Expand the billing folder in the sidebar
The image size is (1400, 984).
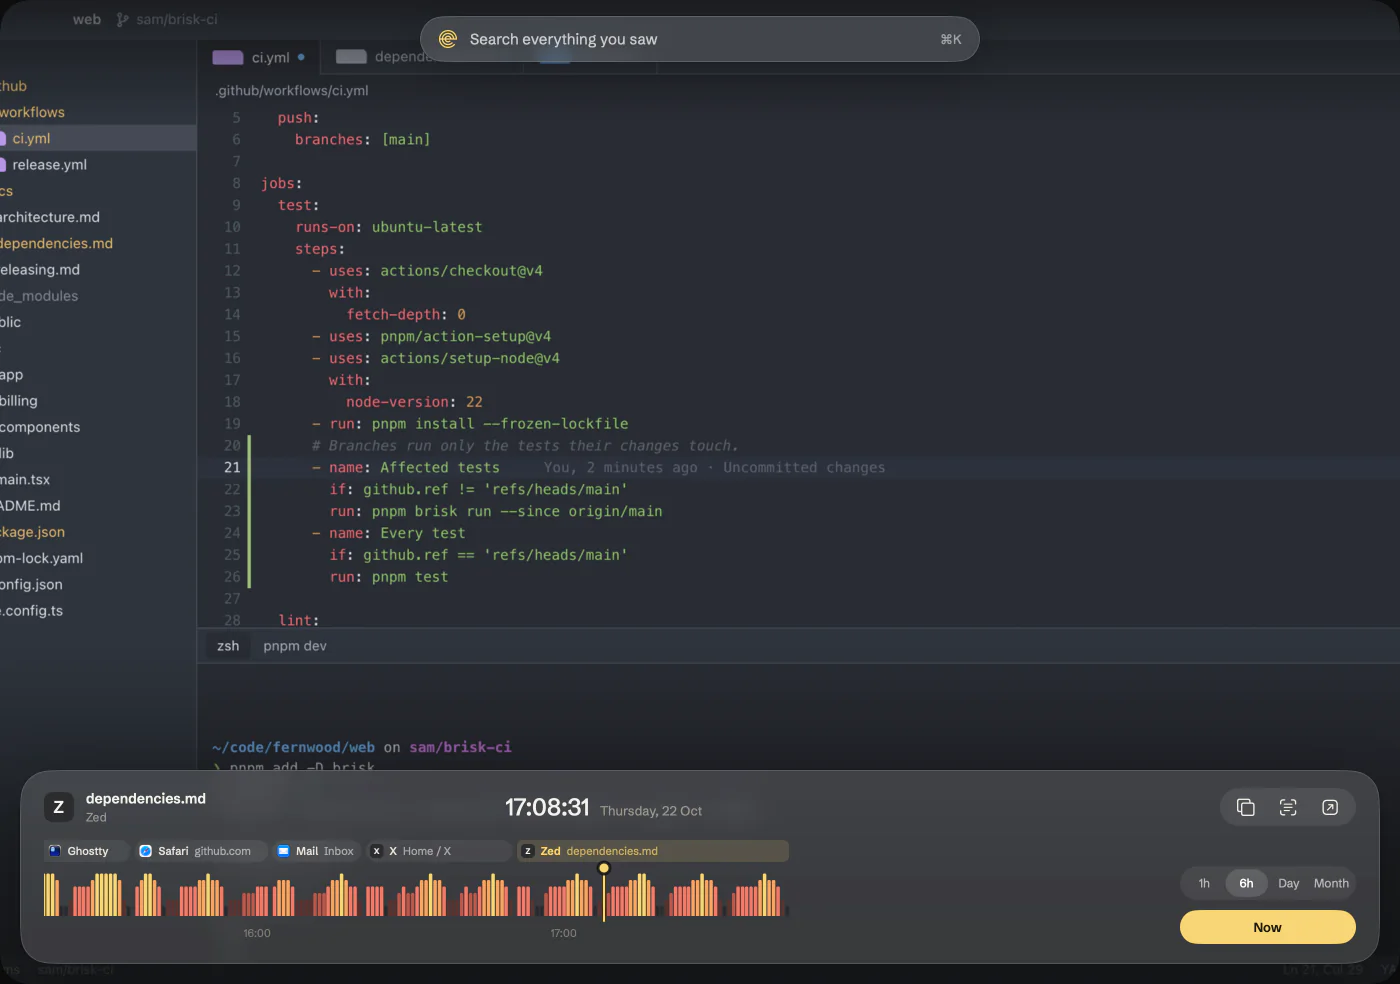[19, 401]
